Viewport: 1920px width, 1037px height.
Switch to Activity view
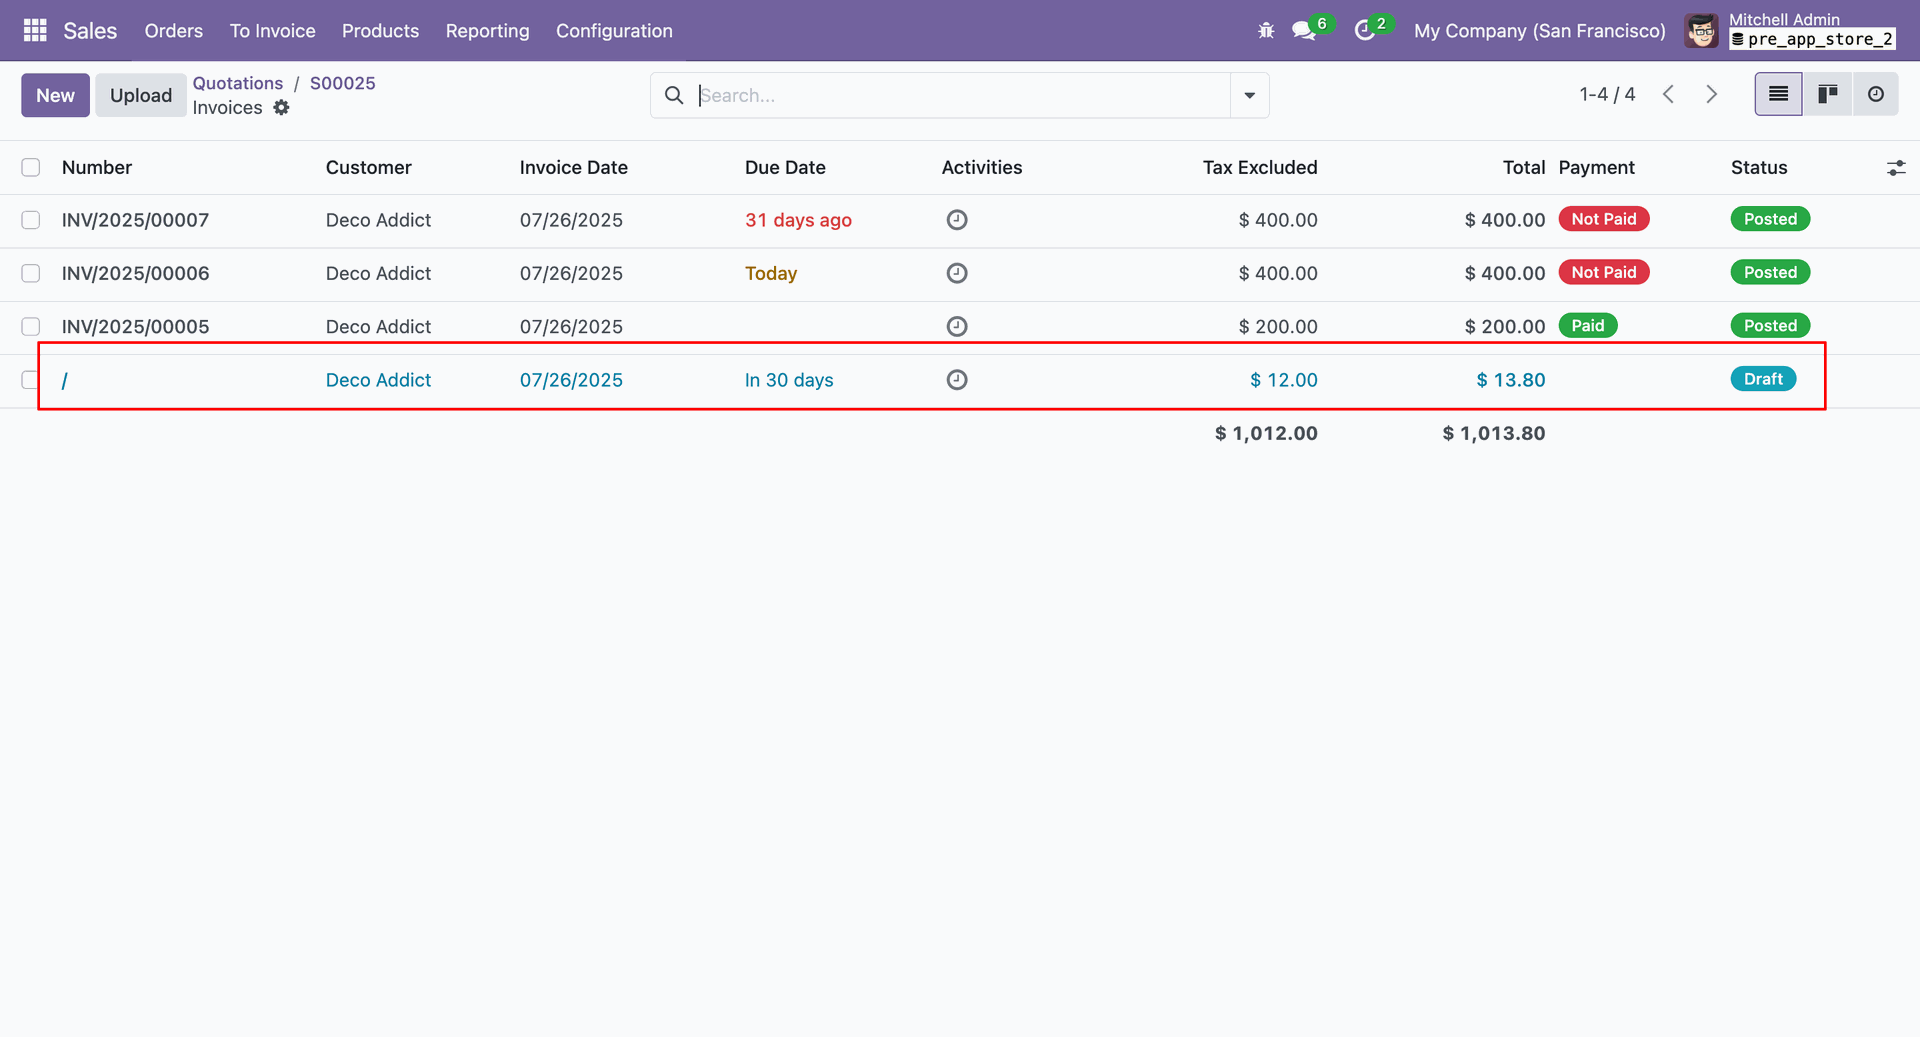click(1875, 94)
